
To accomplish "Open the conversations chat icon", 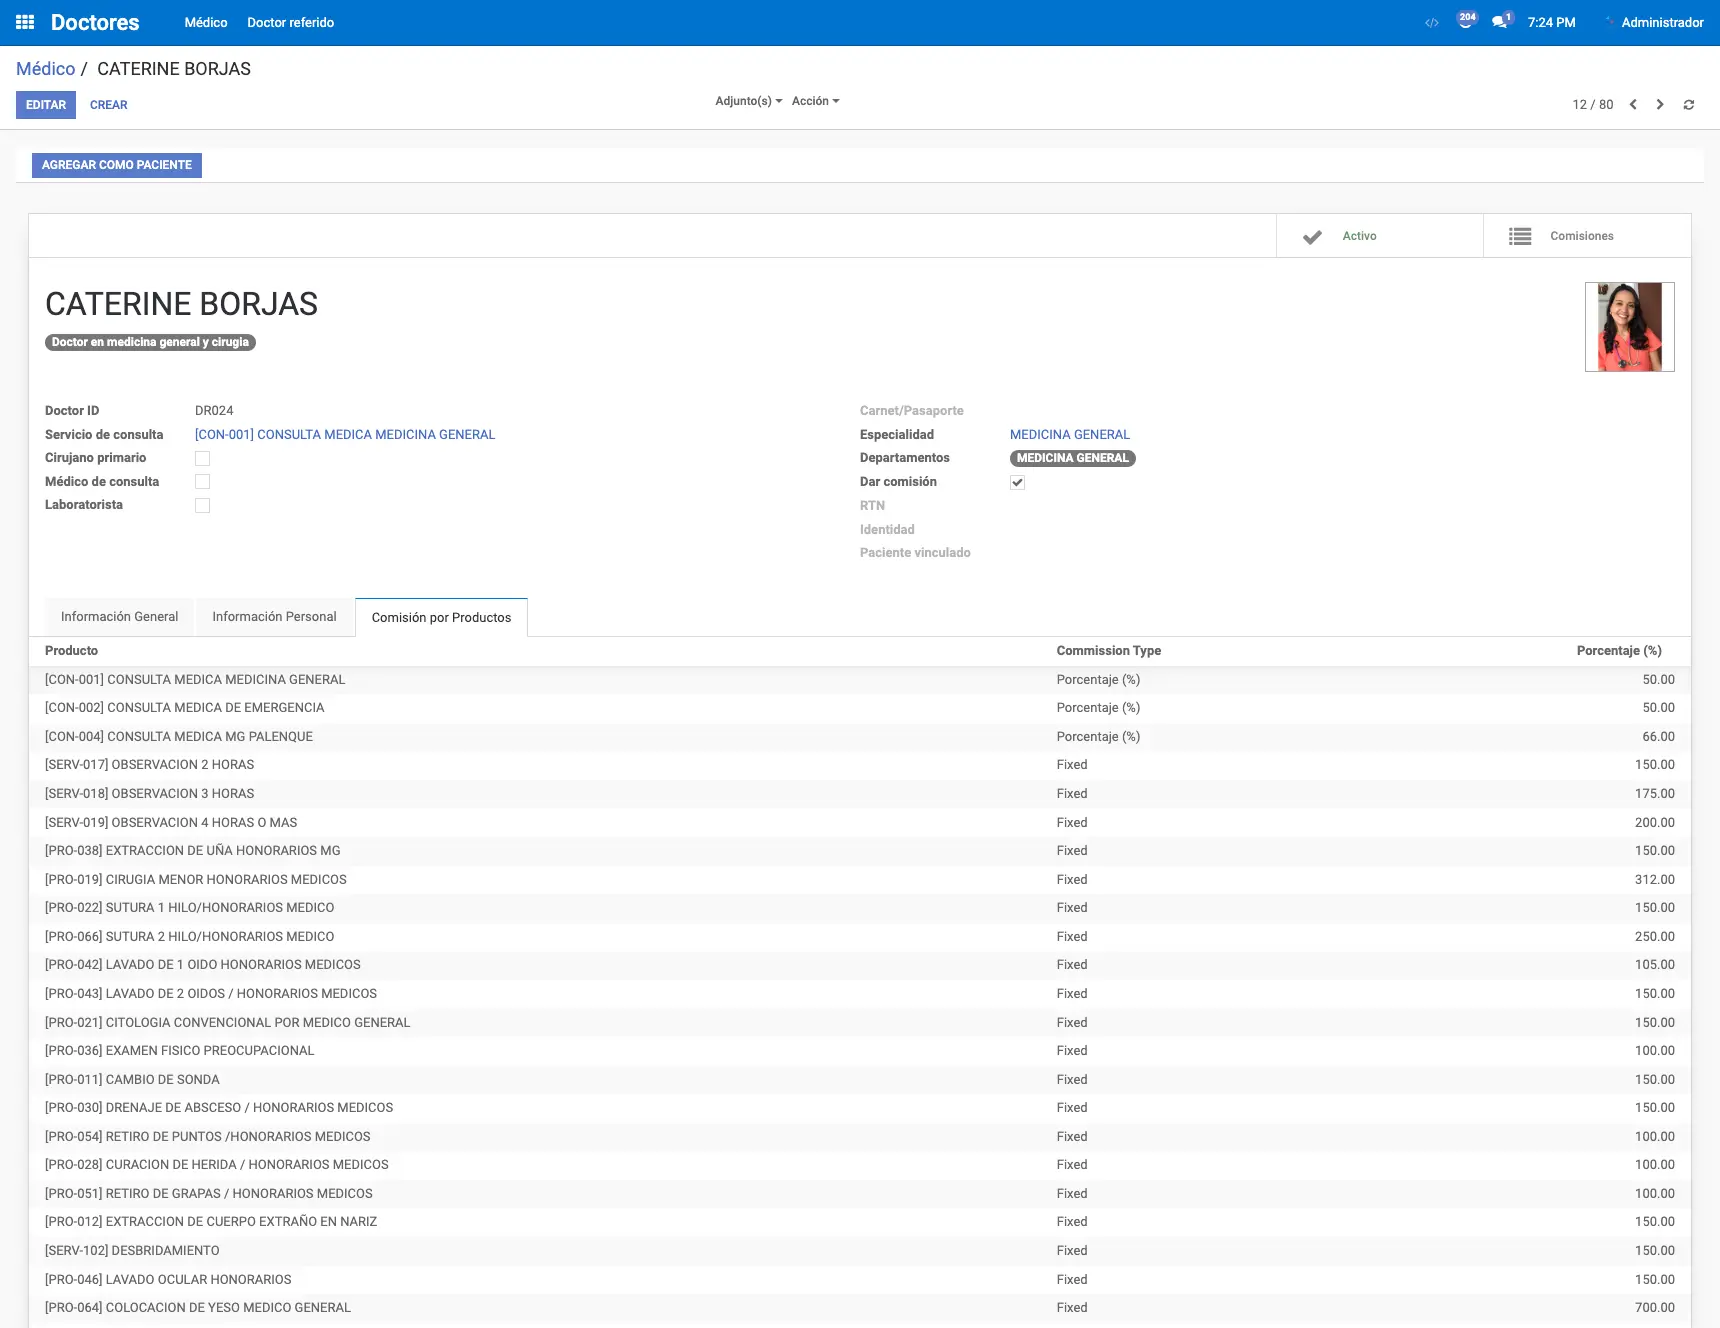I will pyautogui.click(x=1500, y=22).
